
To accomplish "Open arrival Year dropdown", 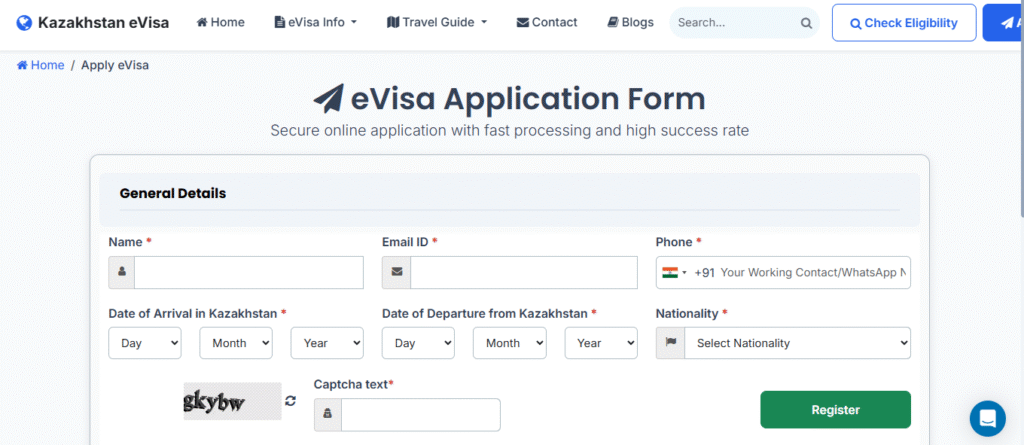I will coord(327,343).
